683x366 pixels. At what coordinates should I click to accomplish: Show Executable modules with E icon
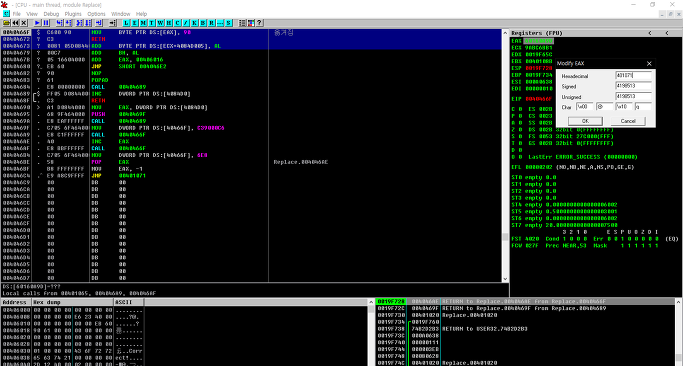pyautogui.click(x=135, y=23)
